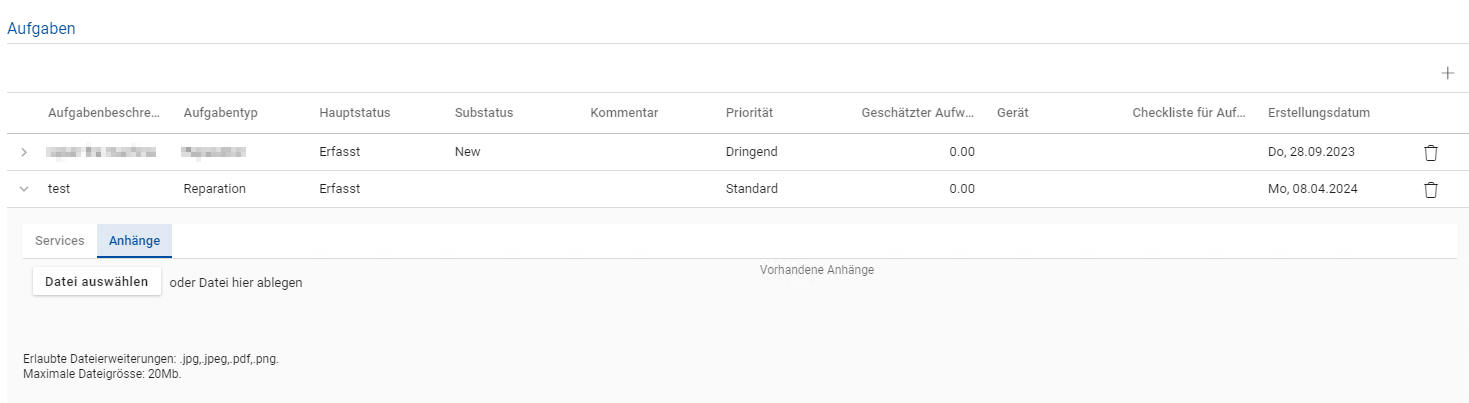Click the Datei auswählen button
This screenshot has width=1469, height=403.
pyautogui.click(x=97, y=281)
